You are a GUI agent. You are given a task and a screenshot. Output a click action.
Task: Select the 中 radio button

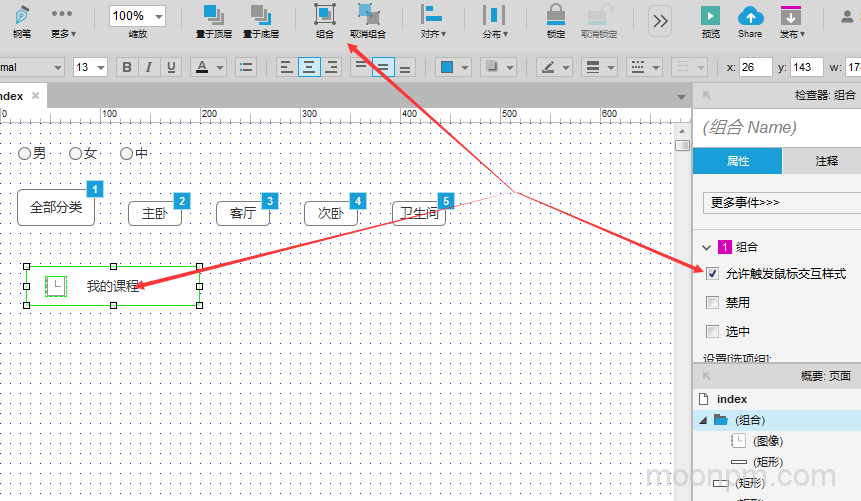126,153
